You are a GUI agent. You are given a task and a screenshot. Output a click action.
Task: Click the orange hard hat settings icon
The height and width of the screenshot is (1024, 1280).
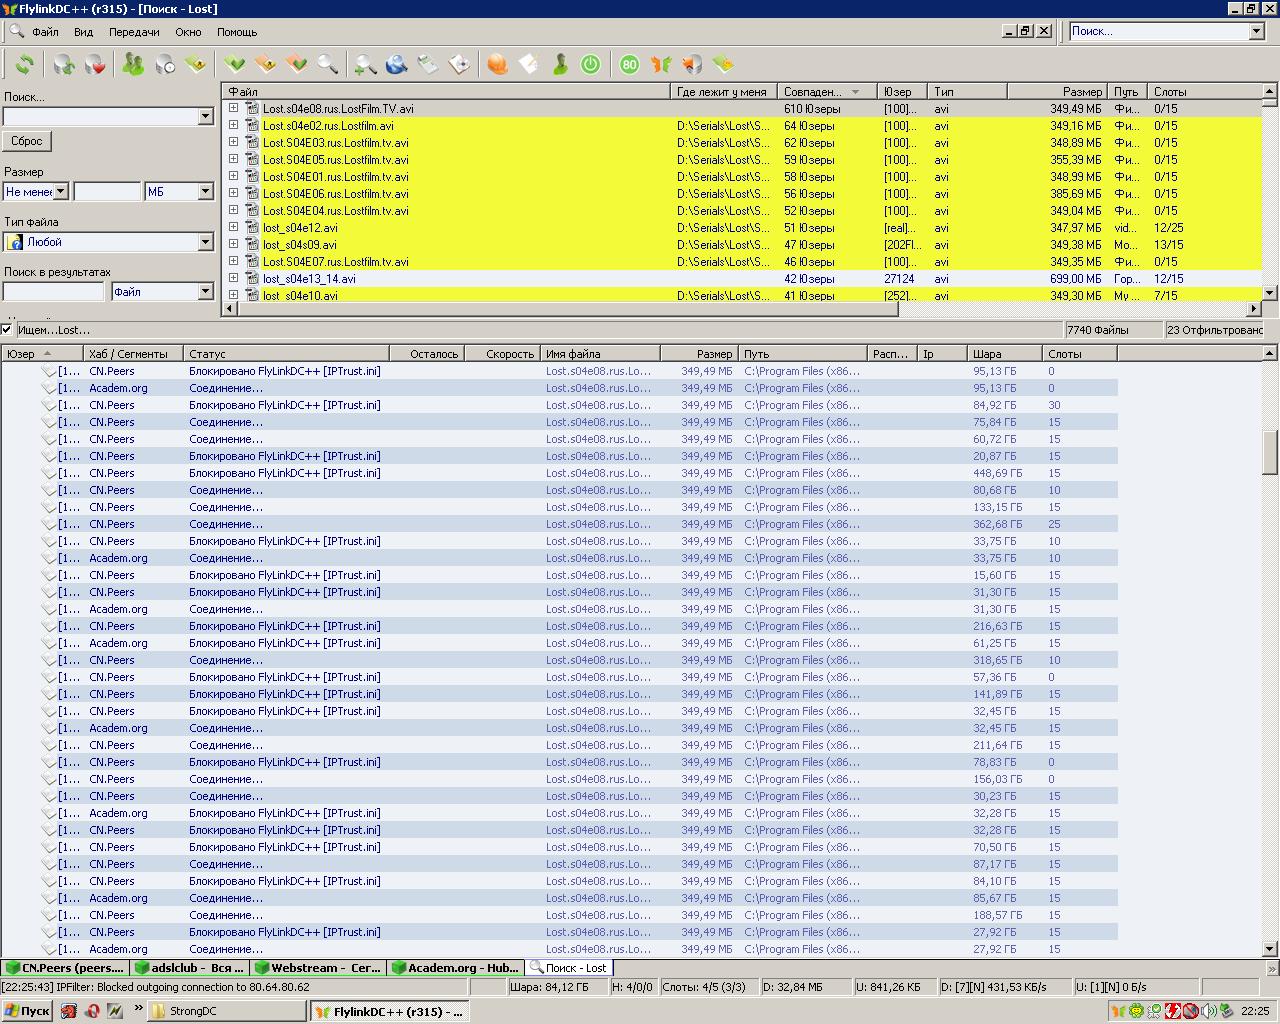point(497,65)
